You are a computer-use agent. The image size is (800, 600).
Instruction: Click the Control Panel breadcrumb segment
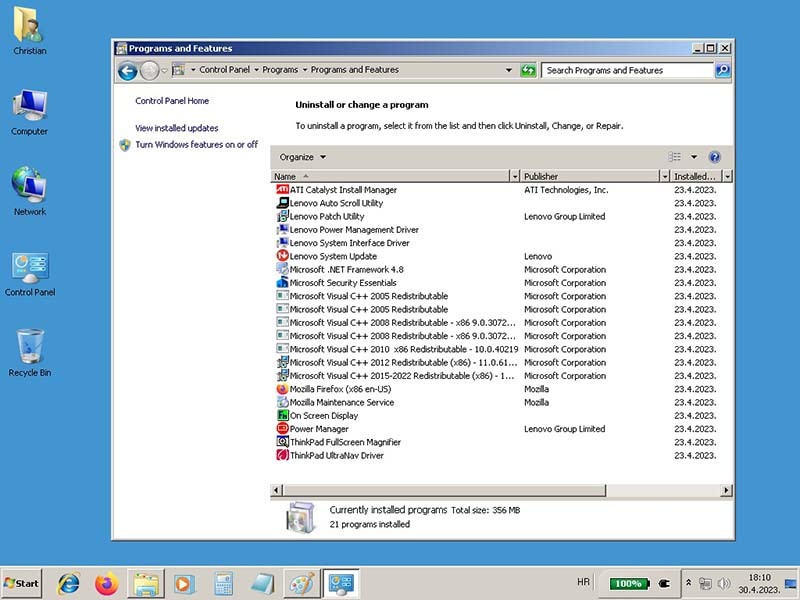click(224, 70)
